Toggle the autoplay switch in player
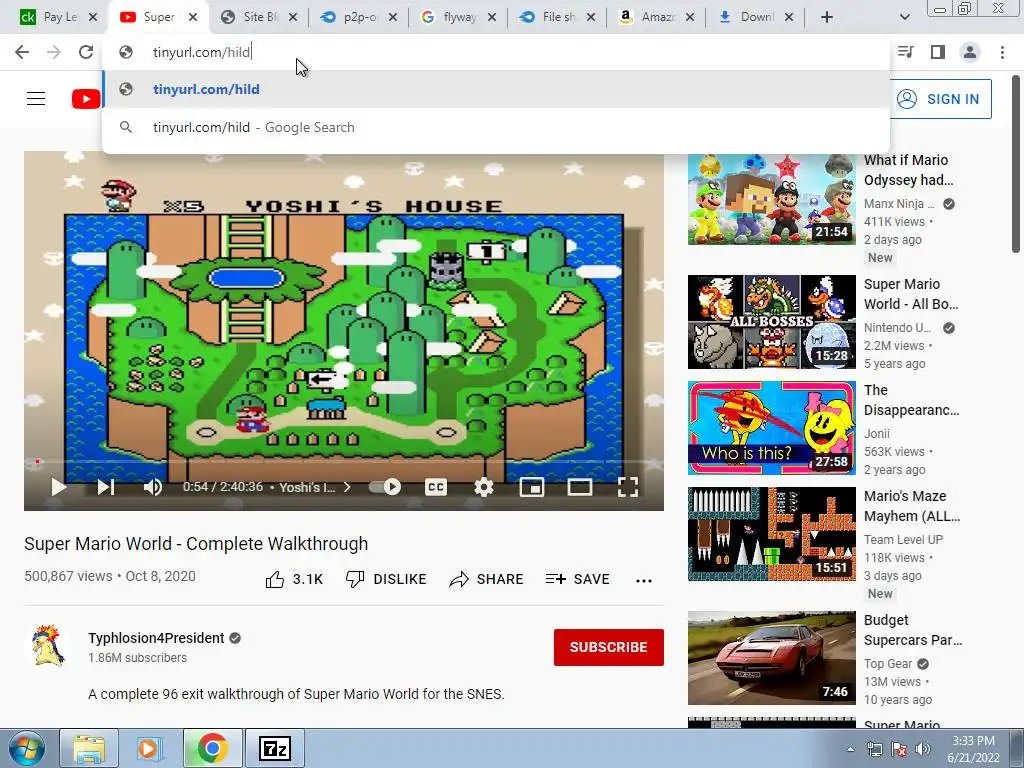Image resolution: width=1024 pixels, height=768 pixels. coord(385,487)
